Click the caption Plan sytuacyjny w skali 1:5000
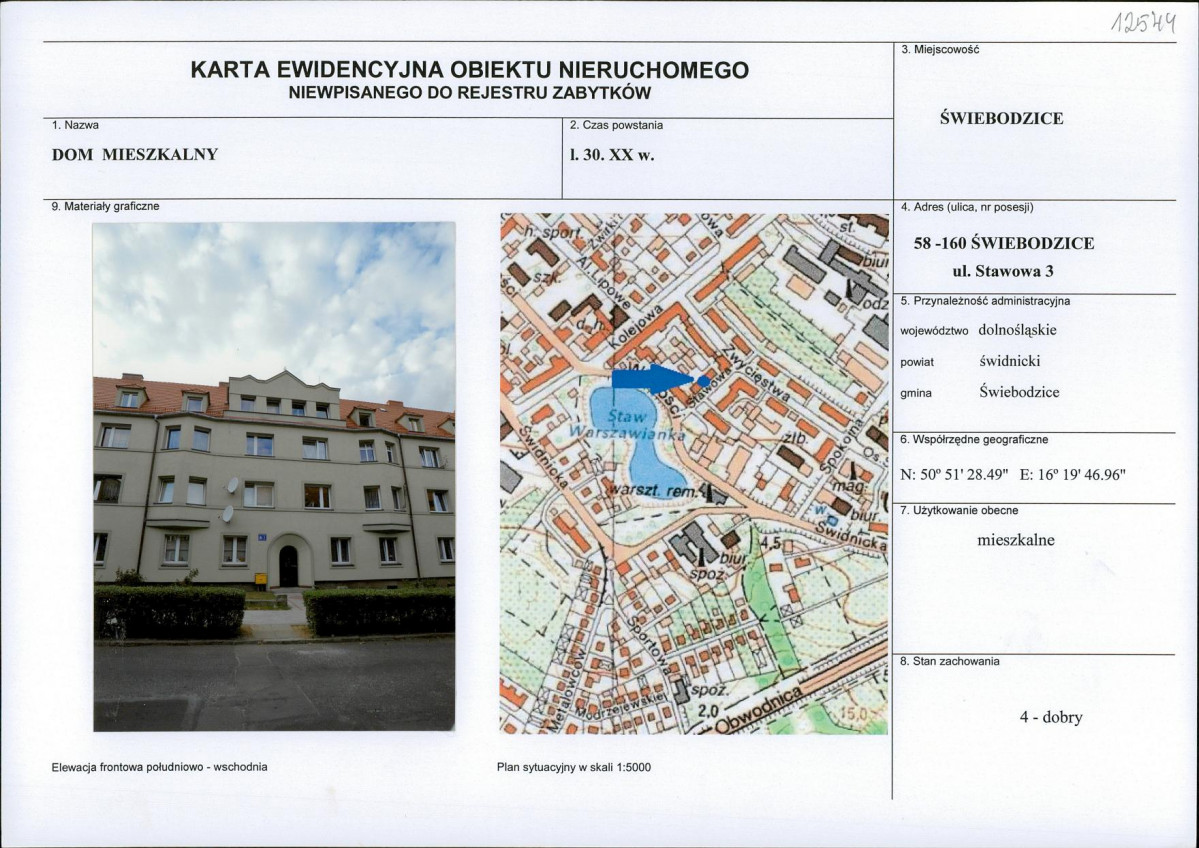 [x=574, y=767]
